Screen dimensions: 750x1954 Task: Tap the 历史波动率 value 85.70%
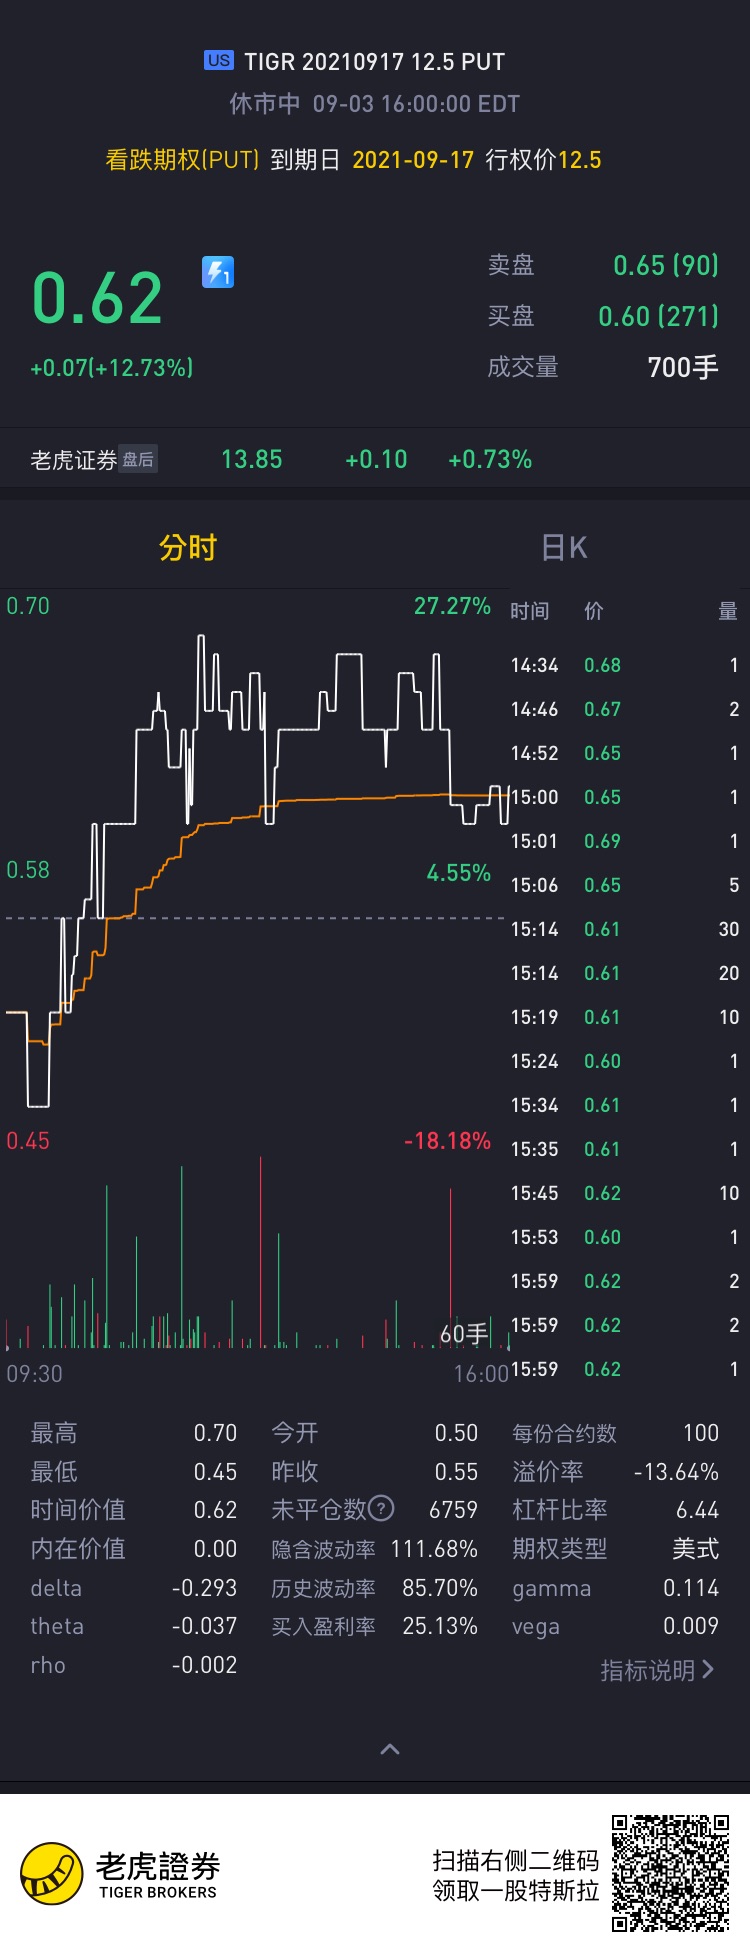(440, 1588)
